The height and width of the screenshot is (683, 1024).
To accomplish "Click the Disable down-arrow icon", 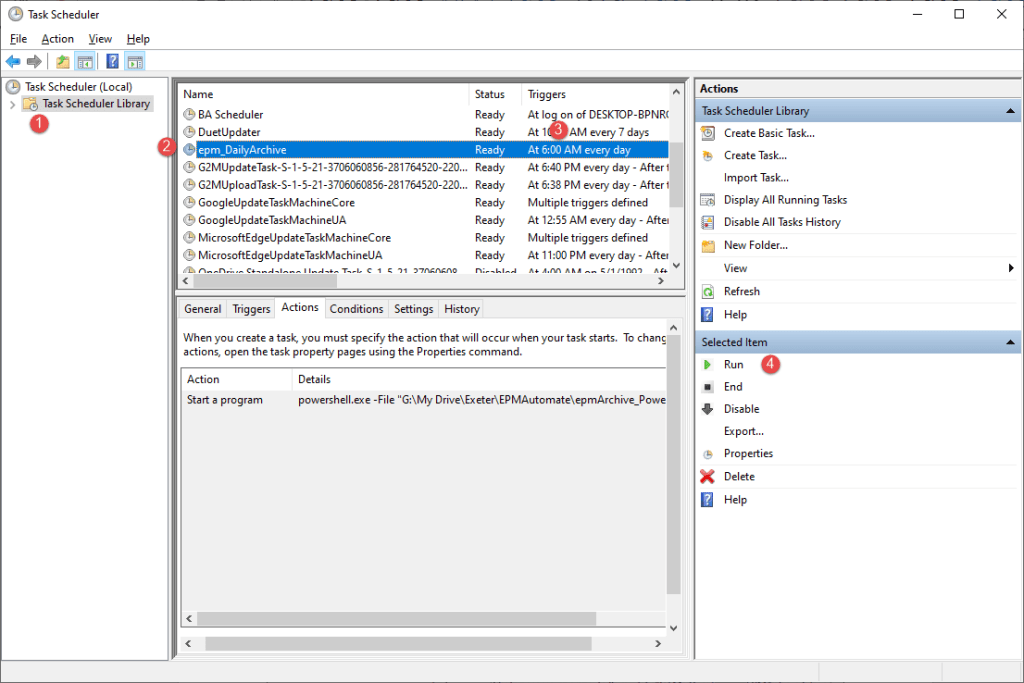I will tap(708, 409).
